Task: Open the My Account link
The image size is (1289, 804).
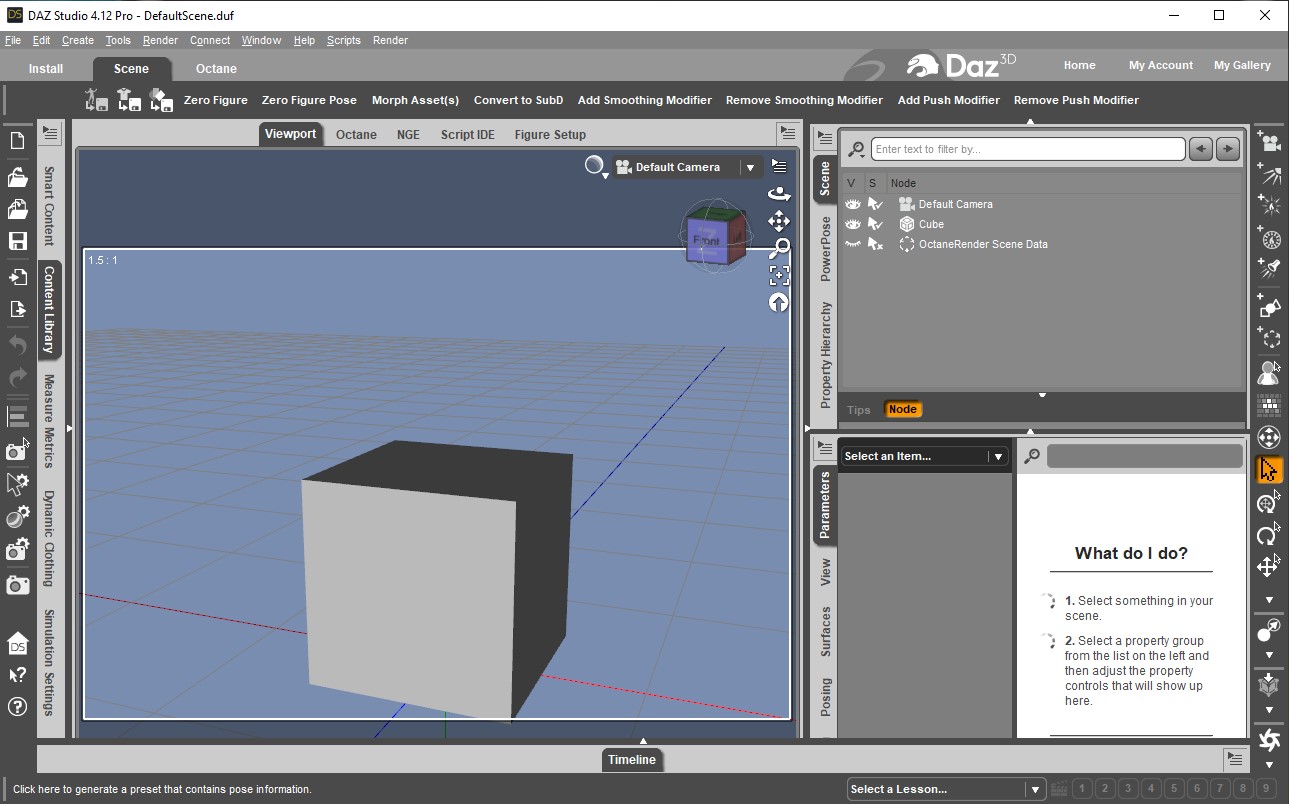Action: point(1161,65)
